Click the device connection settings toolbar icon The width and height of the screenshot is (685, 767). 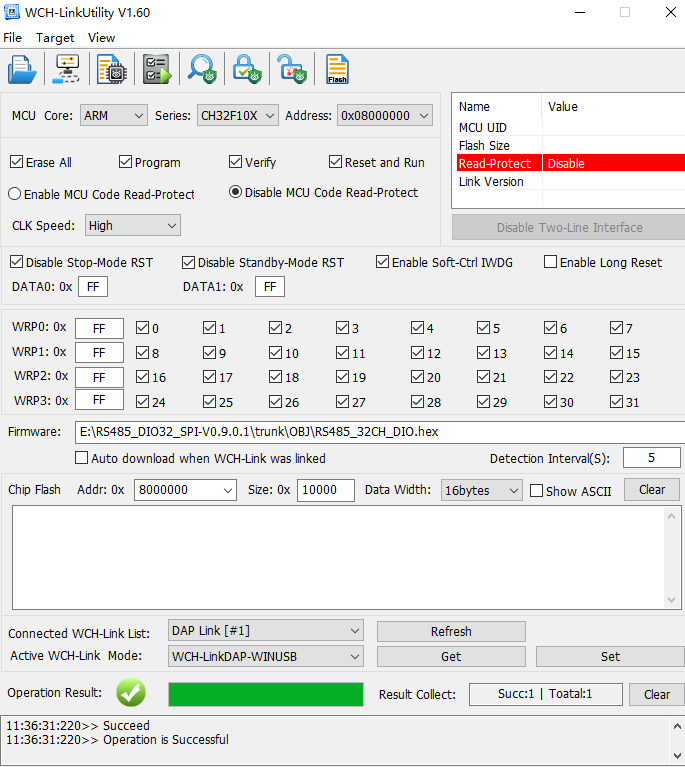point(67,69)
